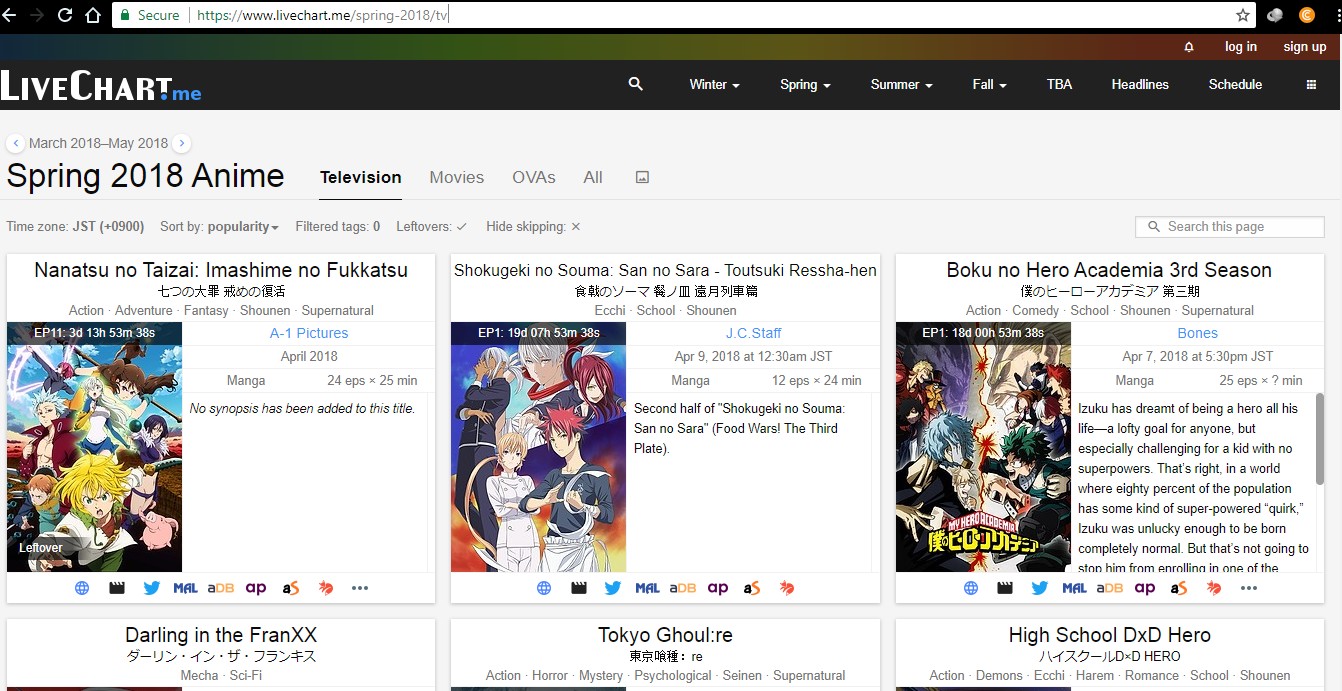This screenshot has height=691, width=1342.
Task: Open the site search magnifier icon
Action: click(635, 84)
